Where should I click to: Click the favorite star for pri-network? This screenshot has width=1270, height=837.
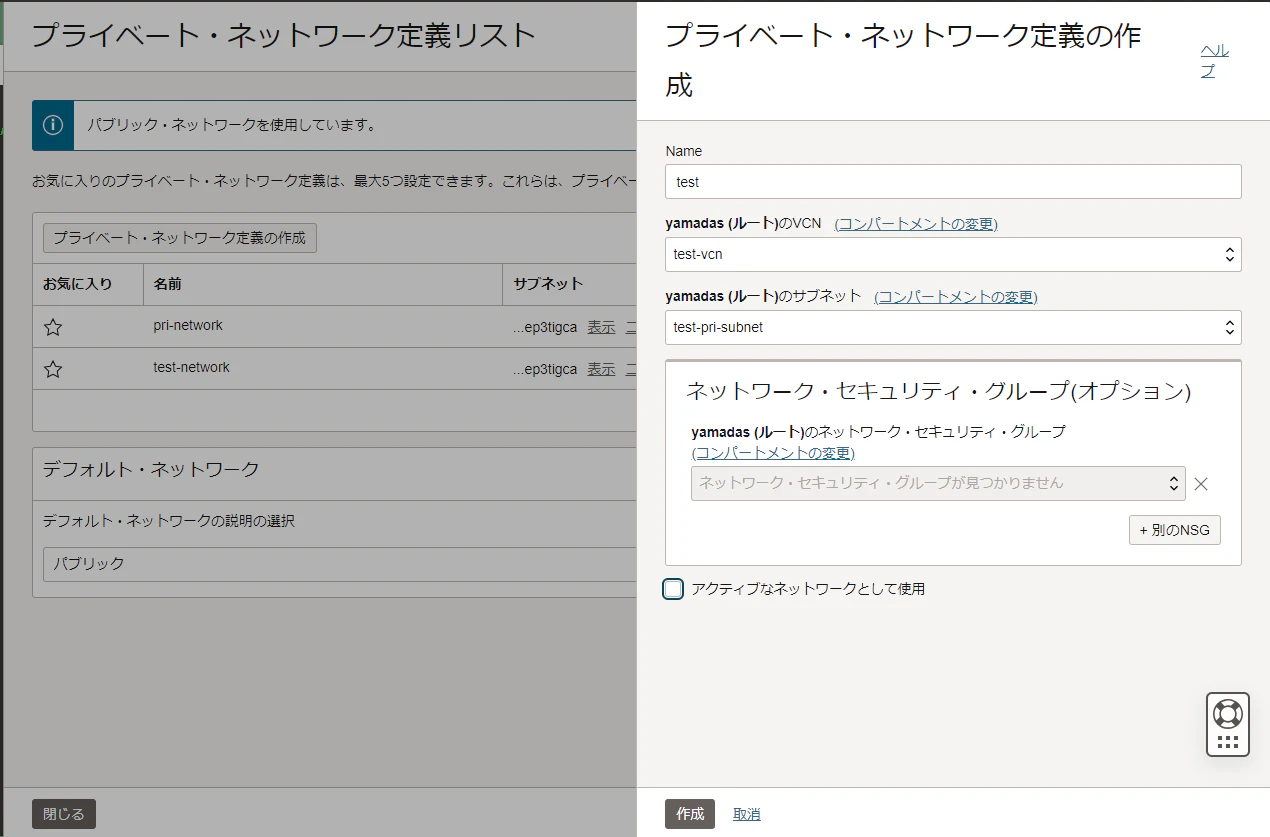54,327
